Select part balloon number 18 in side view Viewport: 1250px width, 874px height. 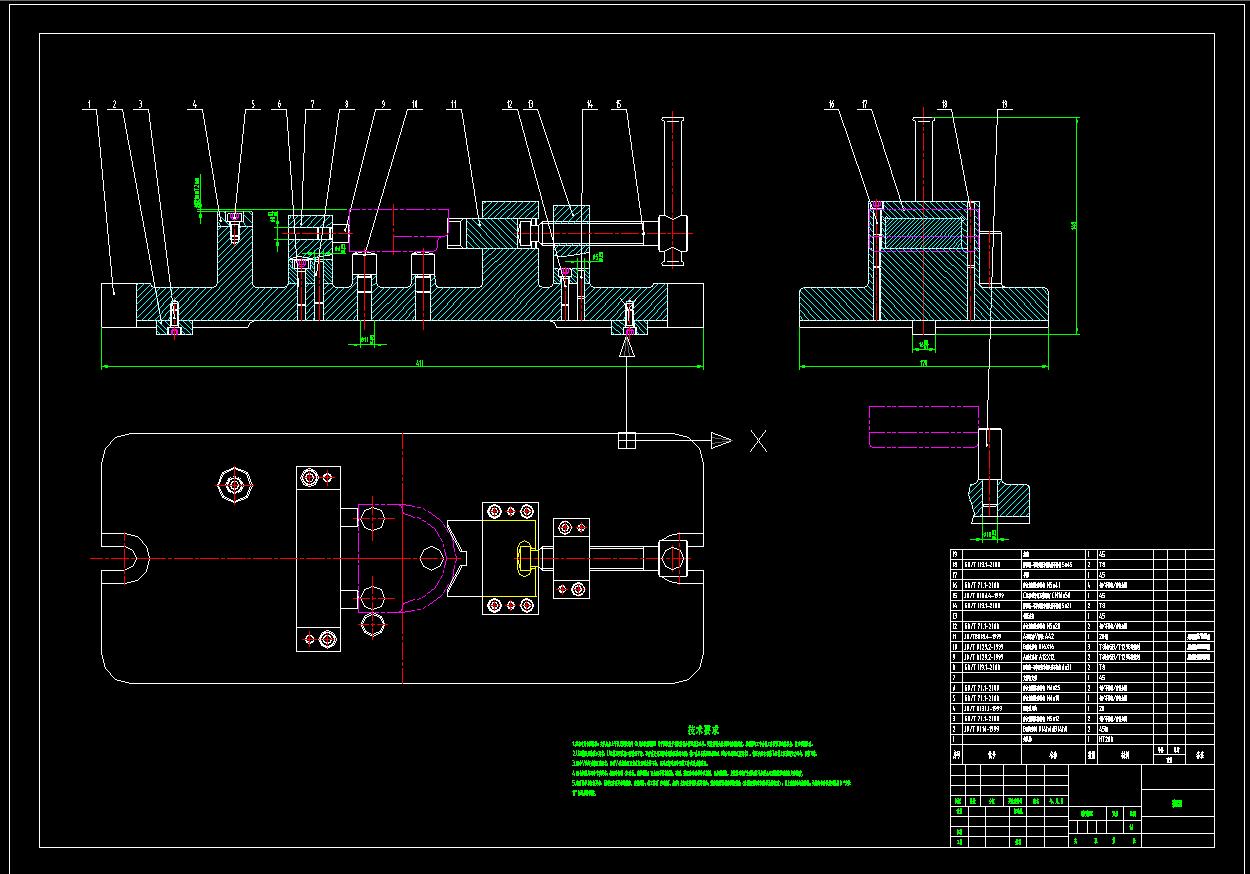click(x=943, y=103)
